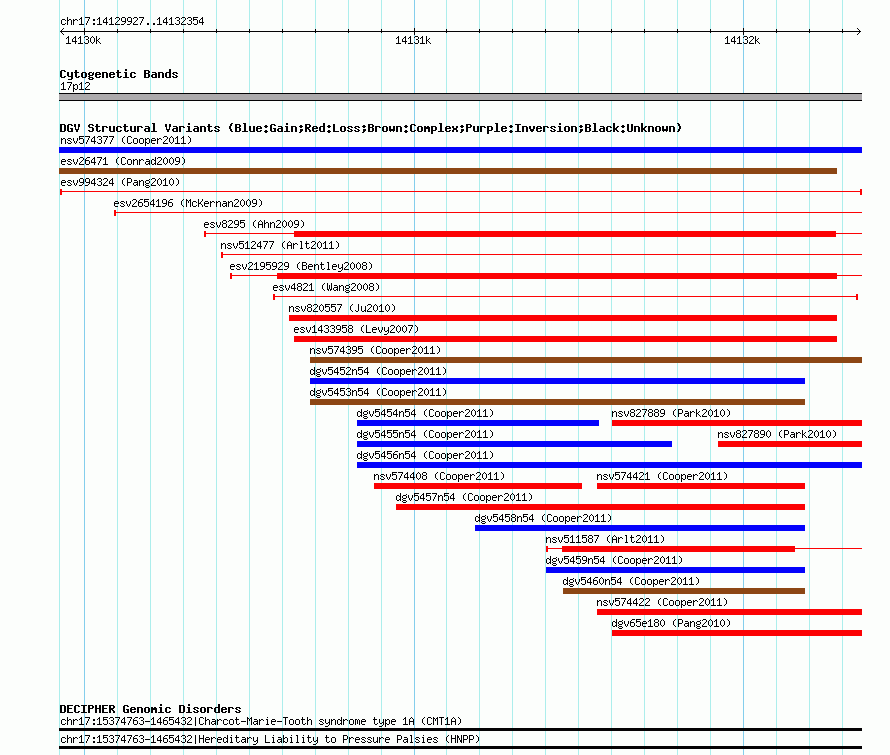Click the red nsv827890 loss bar
Screen dimensions: 890x755
click(x=790, y=444)
